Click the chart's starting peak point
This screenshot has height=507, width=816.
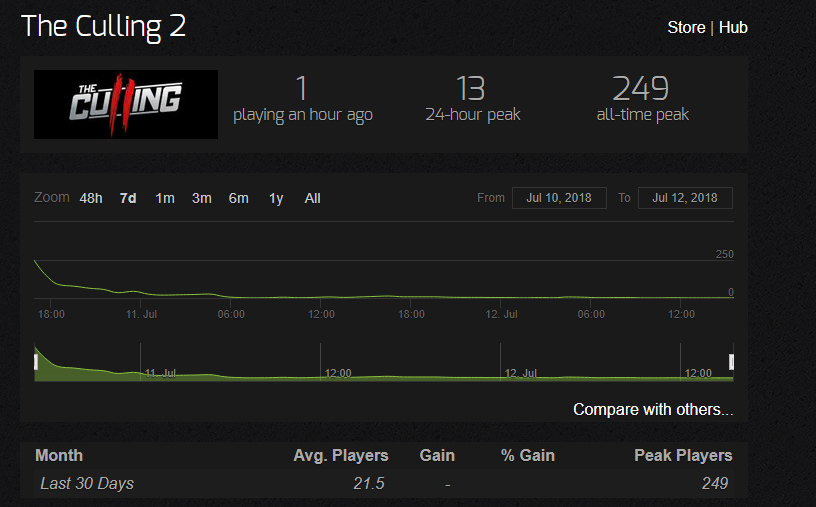35,261
